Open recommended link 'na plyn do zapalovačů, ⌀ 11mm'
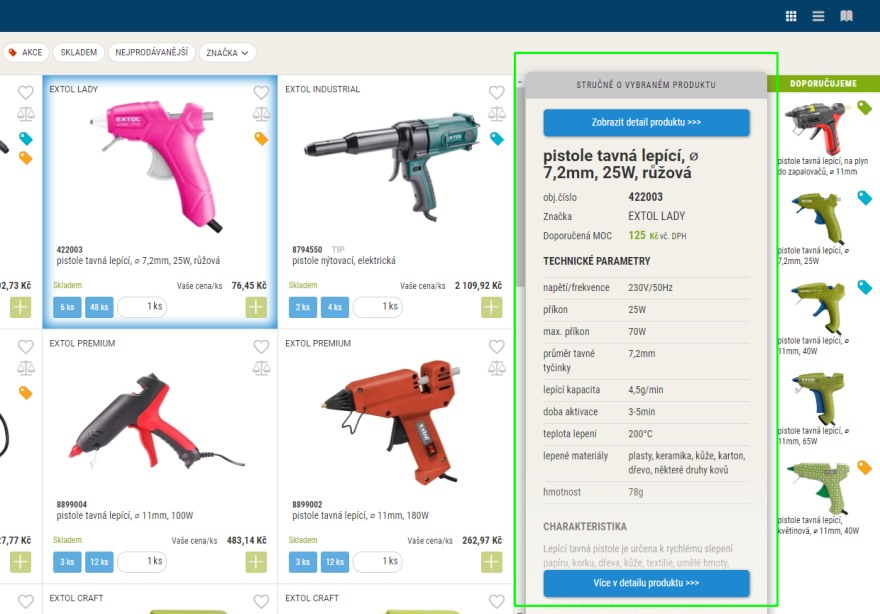The width and height of the screenshot is (880, 614). (823, 166)
